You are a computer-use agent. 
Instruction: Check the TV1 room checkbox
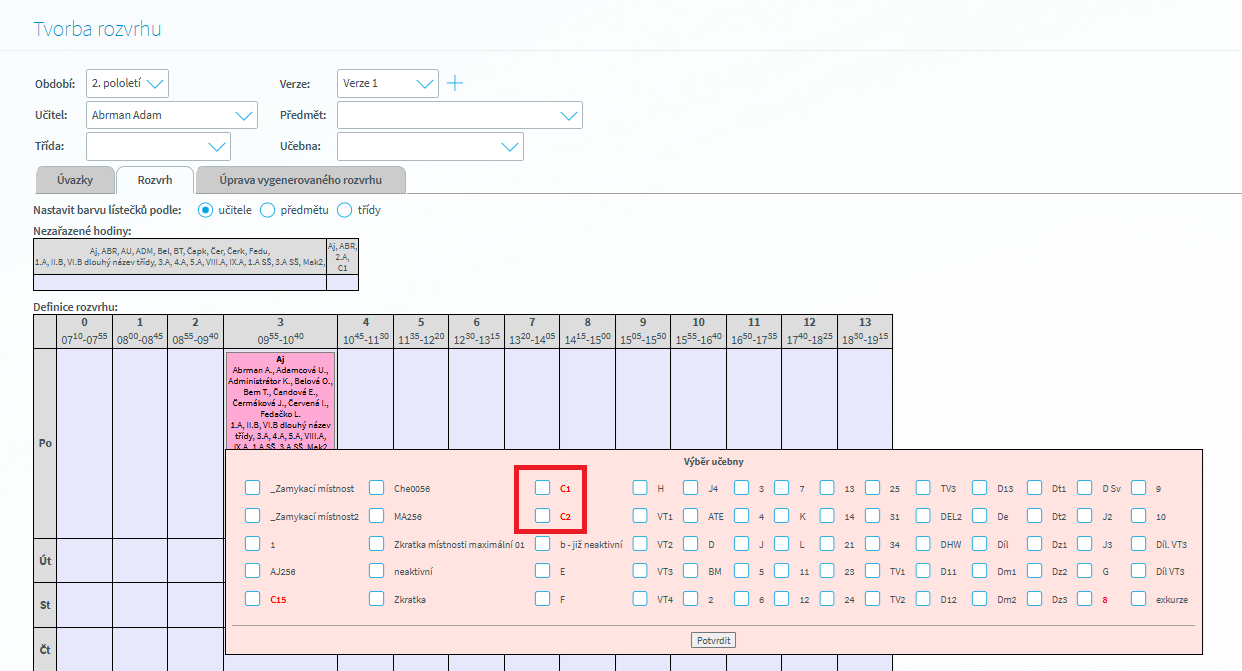pos(873,571)
